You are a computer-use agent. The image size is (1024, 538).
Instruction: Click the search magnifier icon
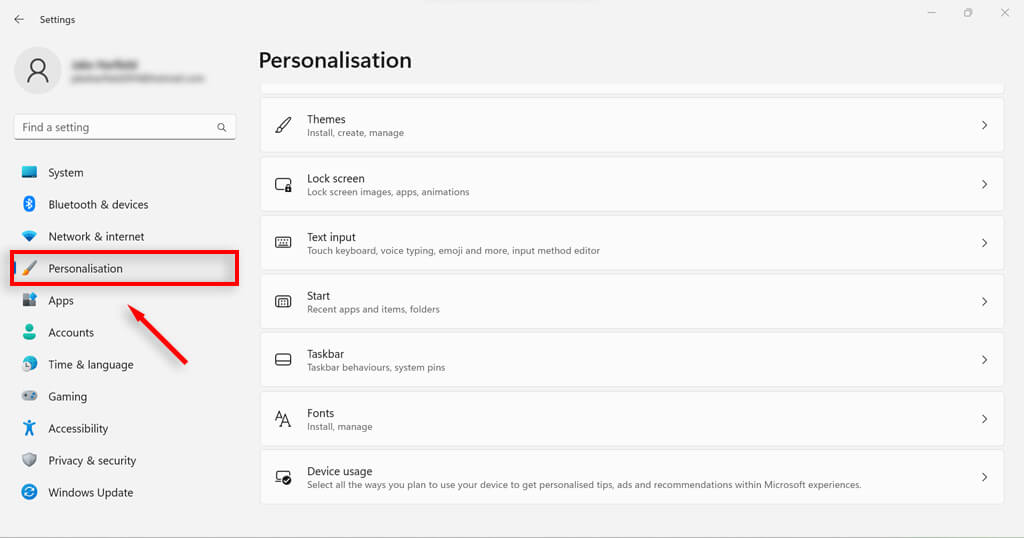click(222, 128)
